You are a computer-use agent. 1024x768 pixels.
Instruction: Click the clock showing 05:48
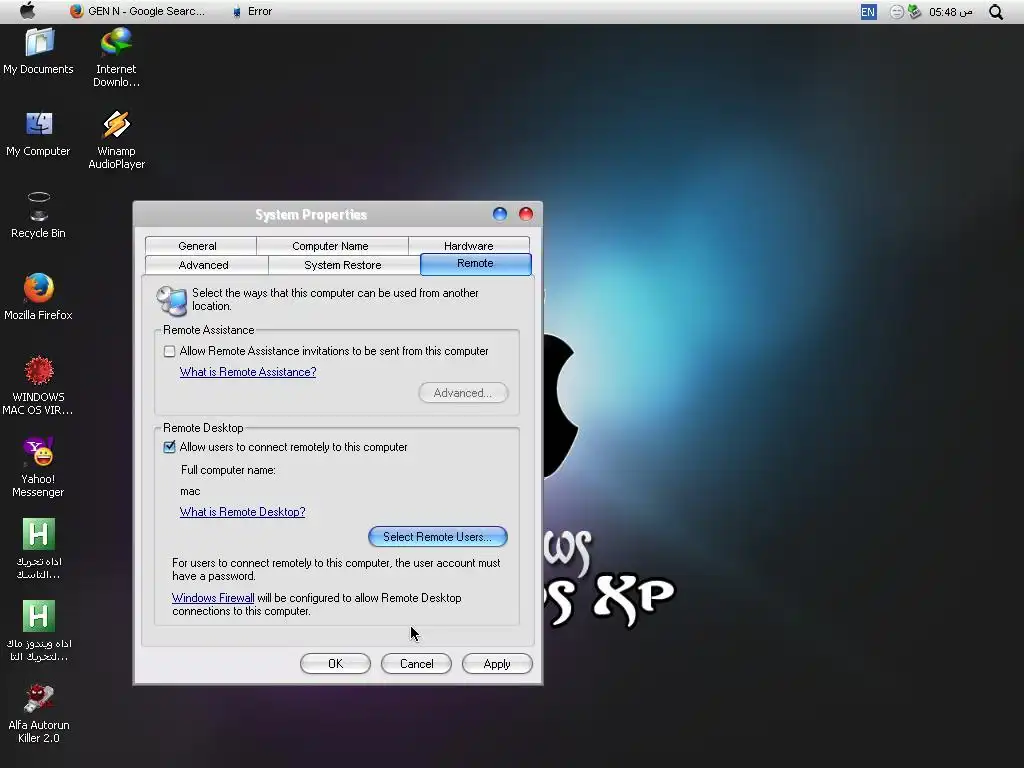pyautogui.click(x=951, y=12)
